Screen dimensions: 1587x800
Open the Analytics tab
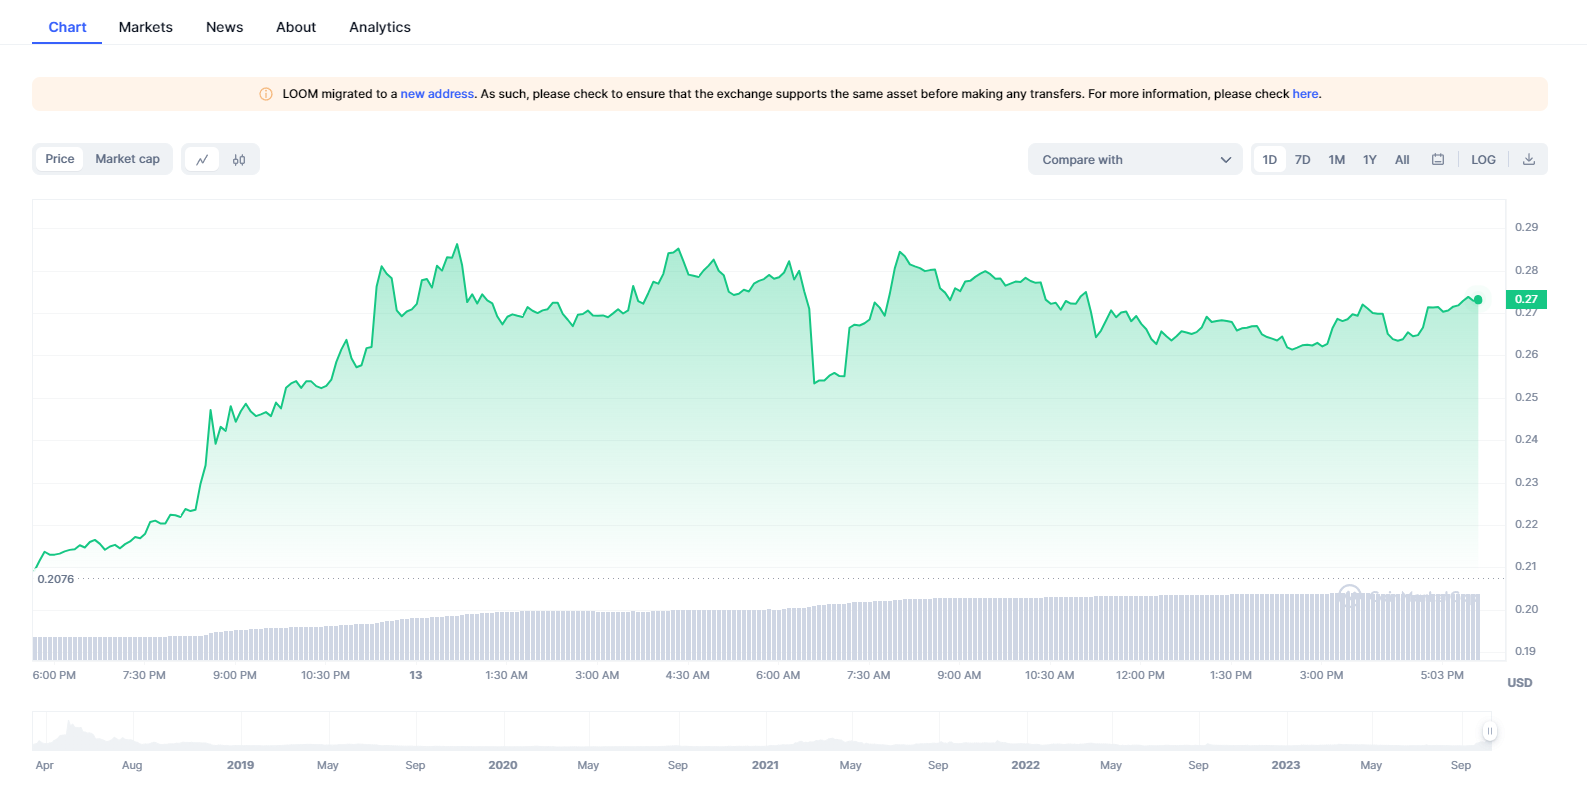pos(380,27)
